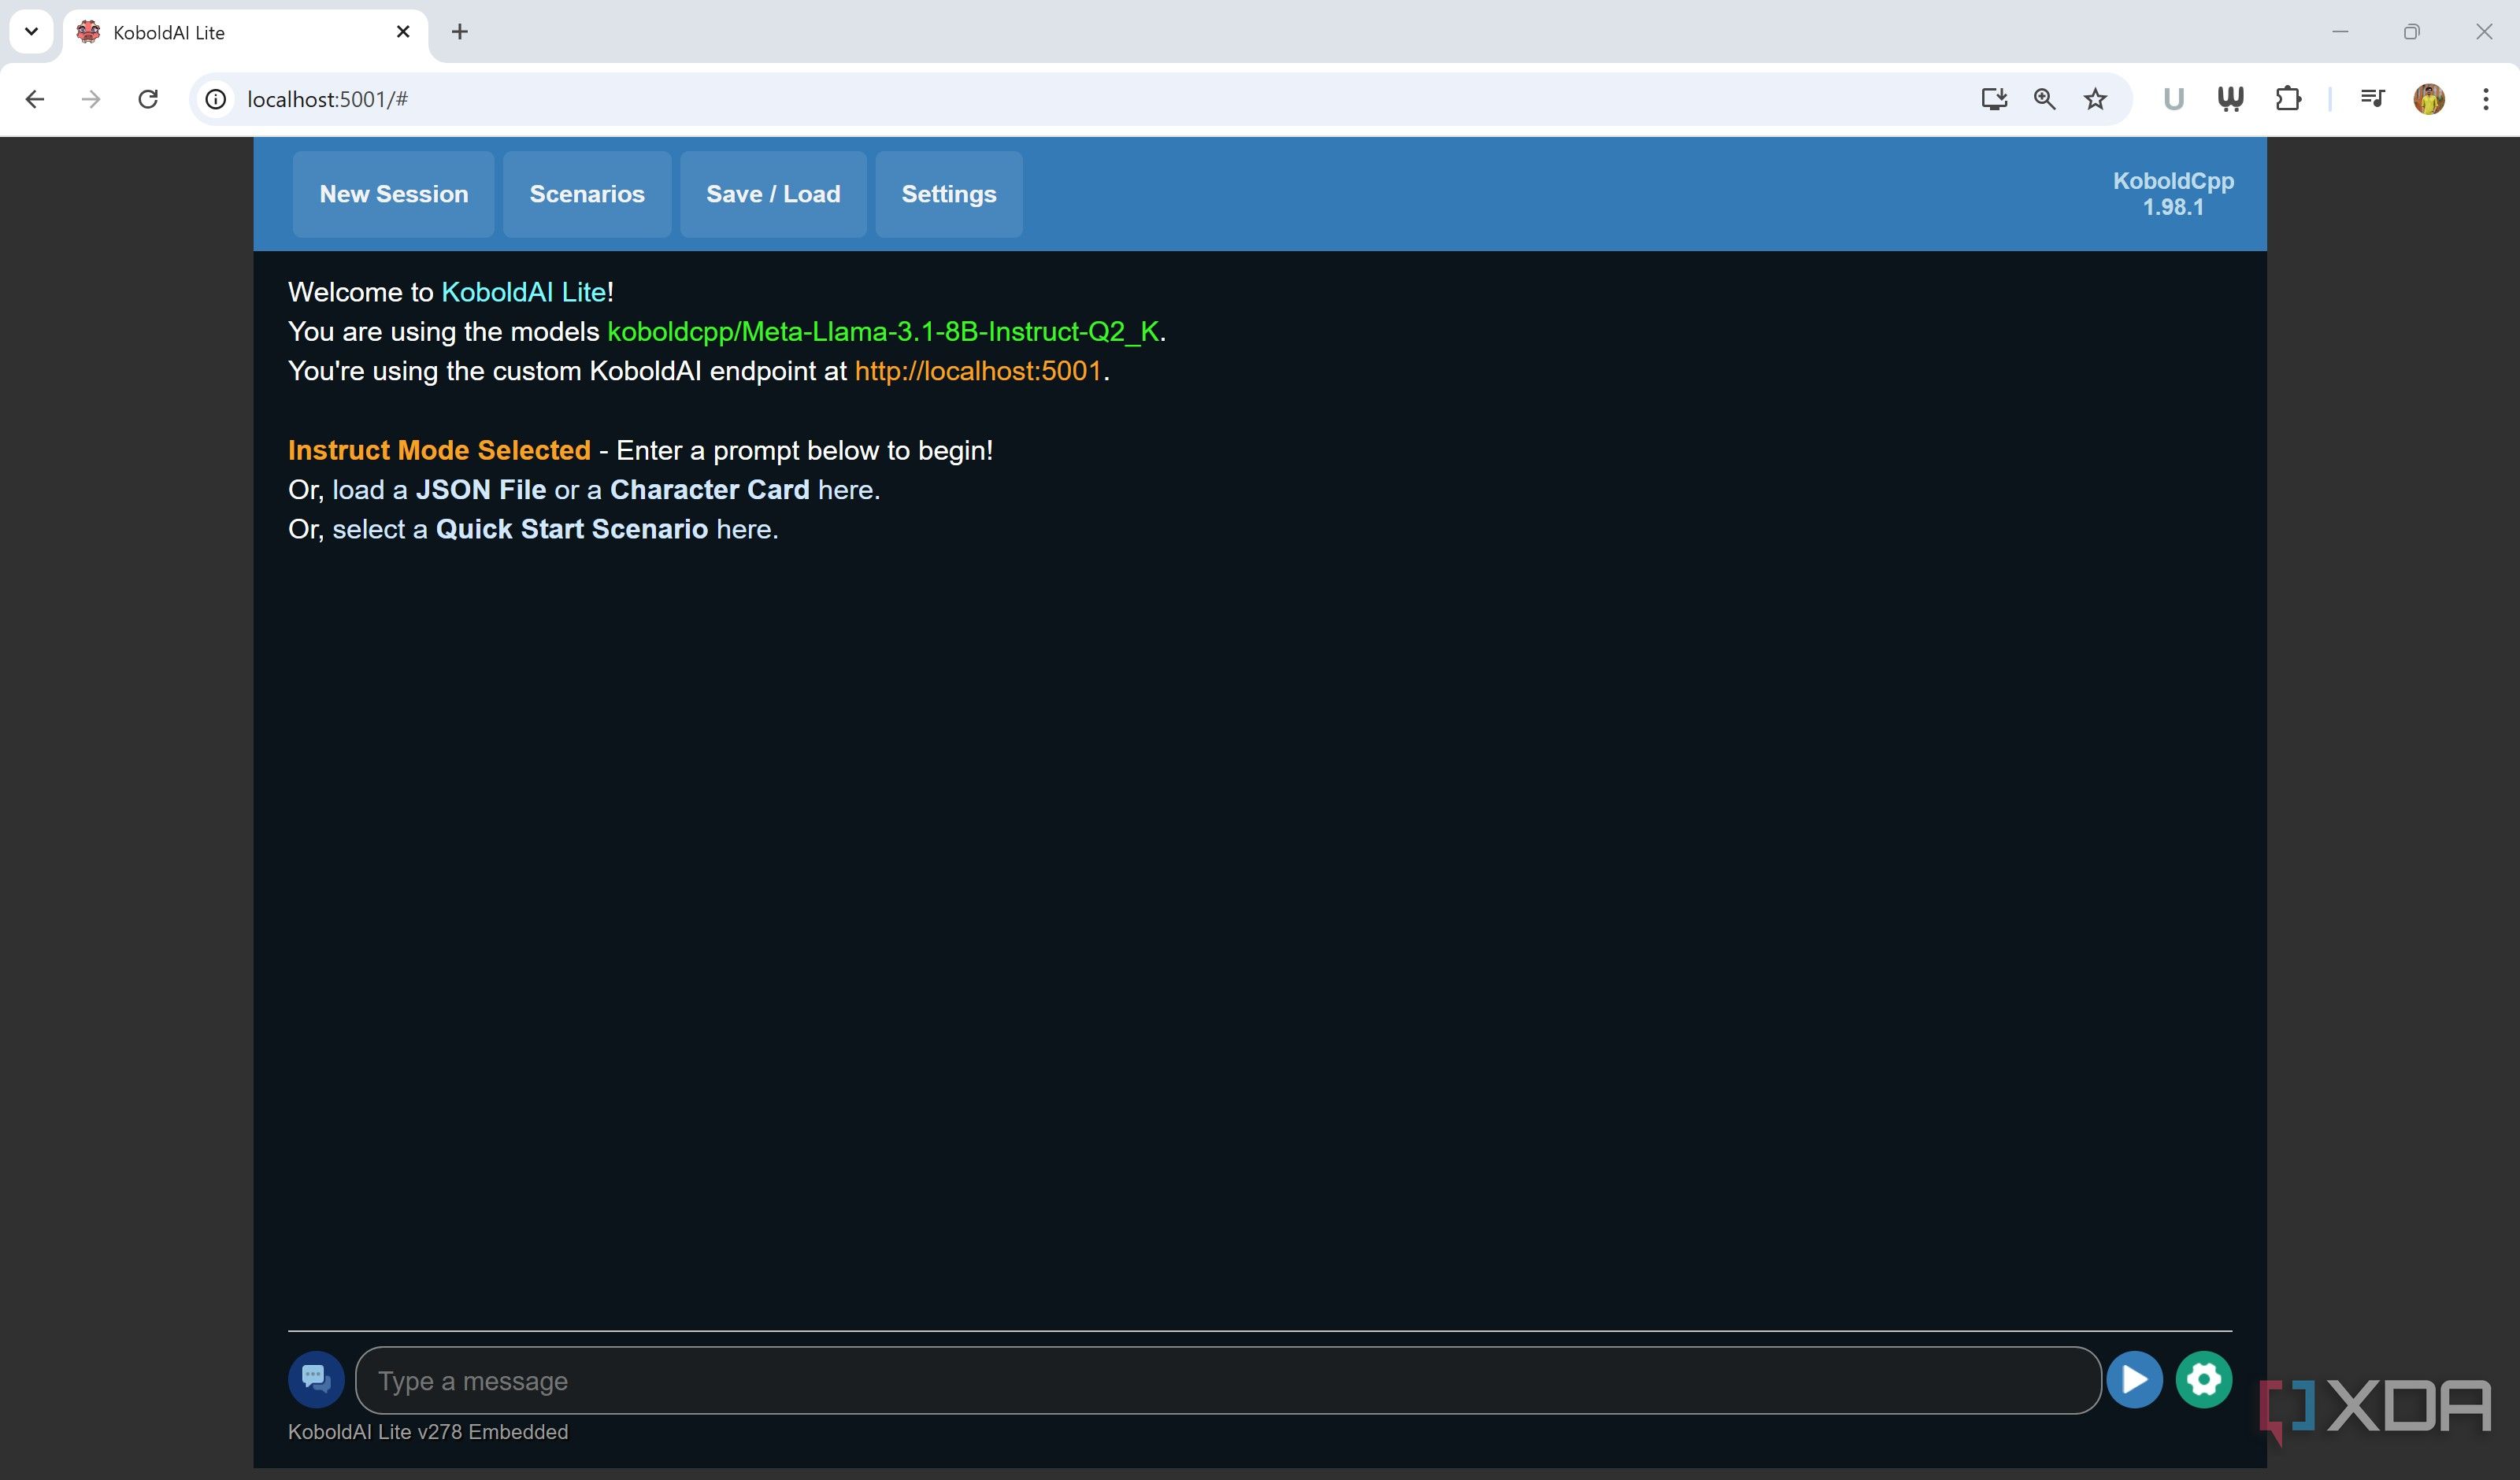The height and width of the screenshot is (1480, 2520).
Task: Open the Save / Load menu
Action: (773, 194)
